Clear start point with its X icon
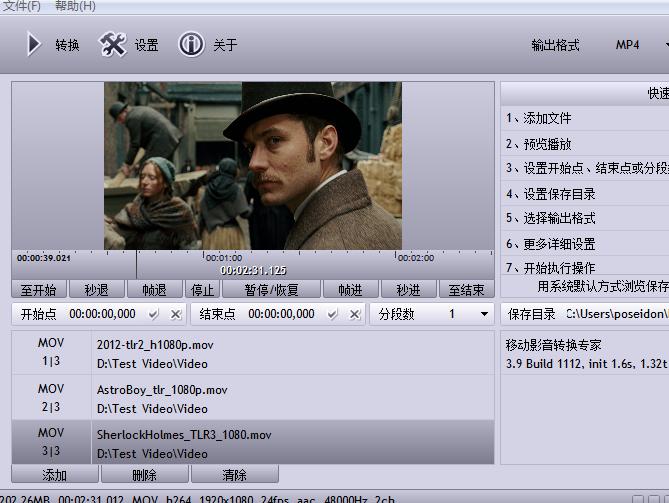Image resolution: width=669 pixels, height=503 pixels. tap(175, 315)
